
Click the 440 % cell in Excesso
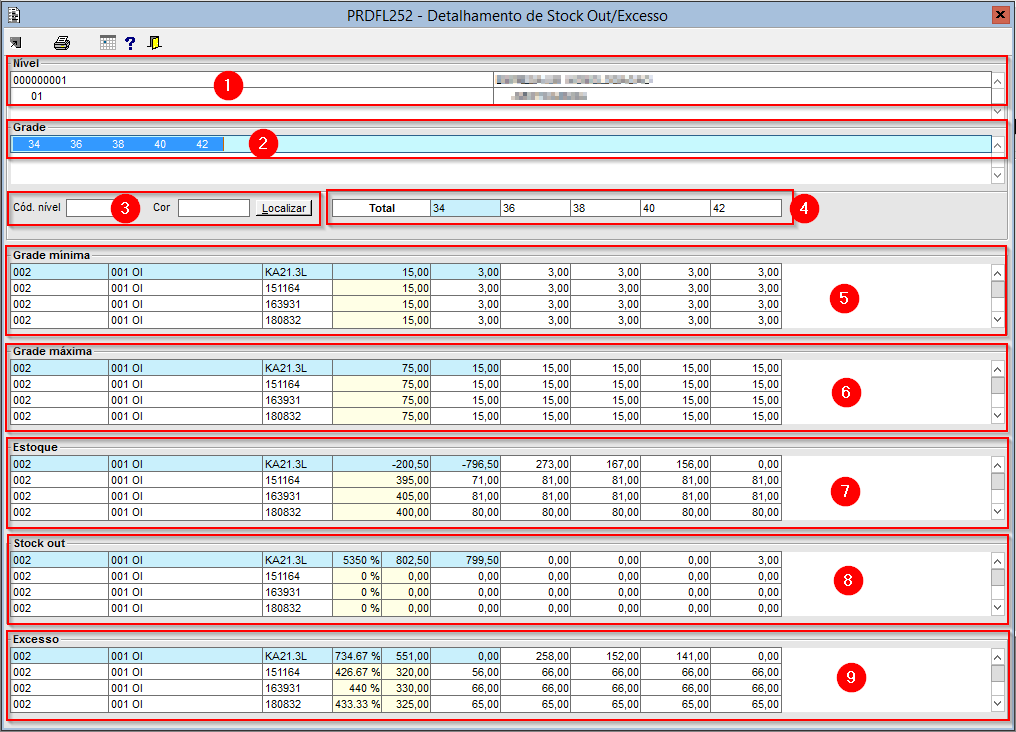[357, 688]
